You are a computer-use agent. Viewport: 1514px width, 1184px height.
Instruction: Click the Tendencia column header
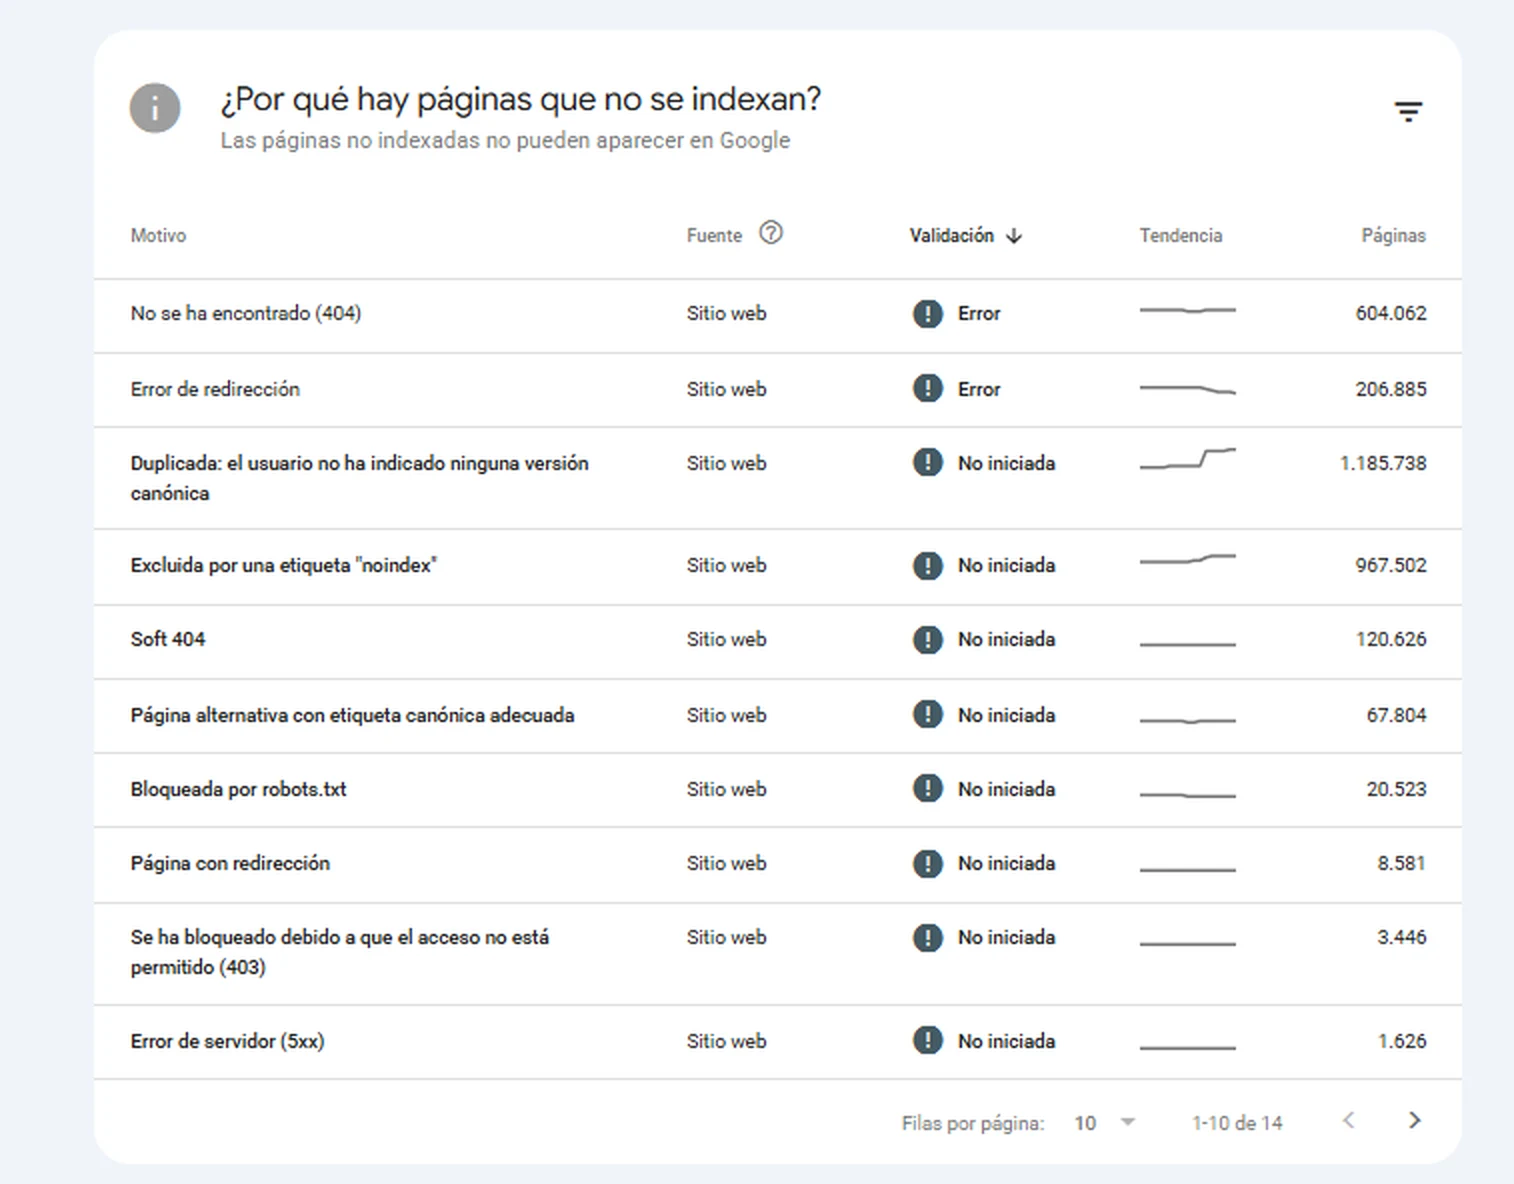[x=1180, y=236]
